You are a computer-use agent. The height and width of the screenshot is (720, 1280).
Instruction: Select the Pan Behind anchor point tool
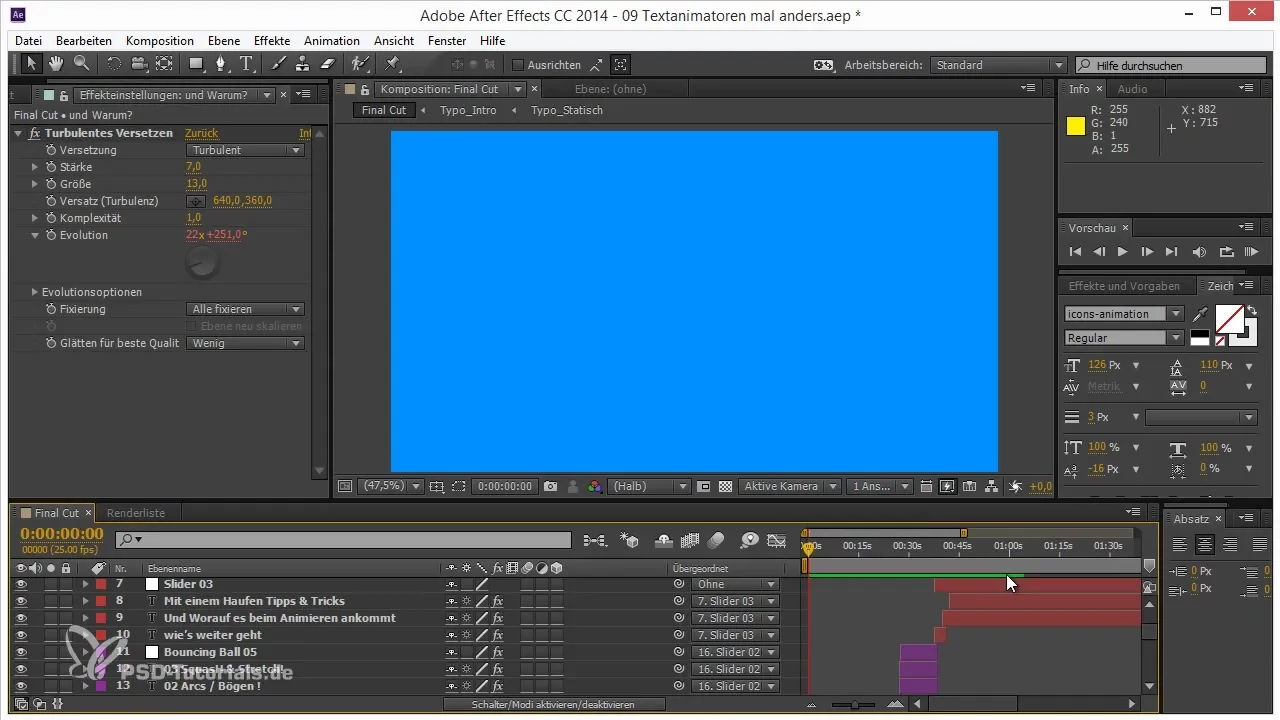coord(163,64)
